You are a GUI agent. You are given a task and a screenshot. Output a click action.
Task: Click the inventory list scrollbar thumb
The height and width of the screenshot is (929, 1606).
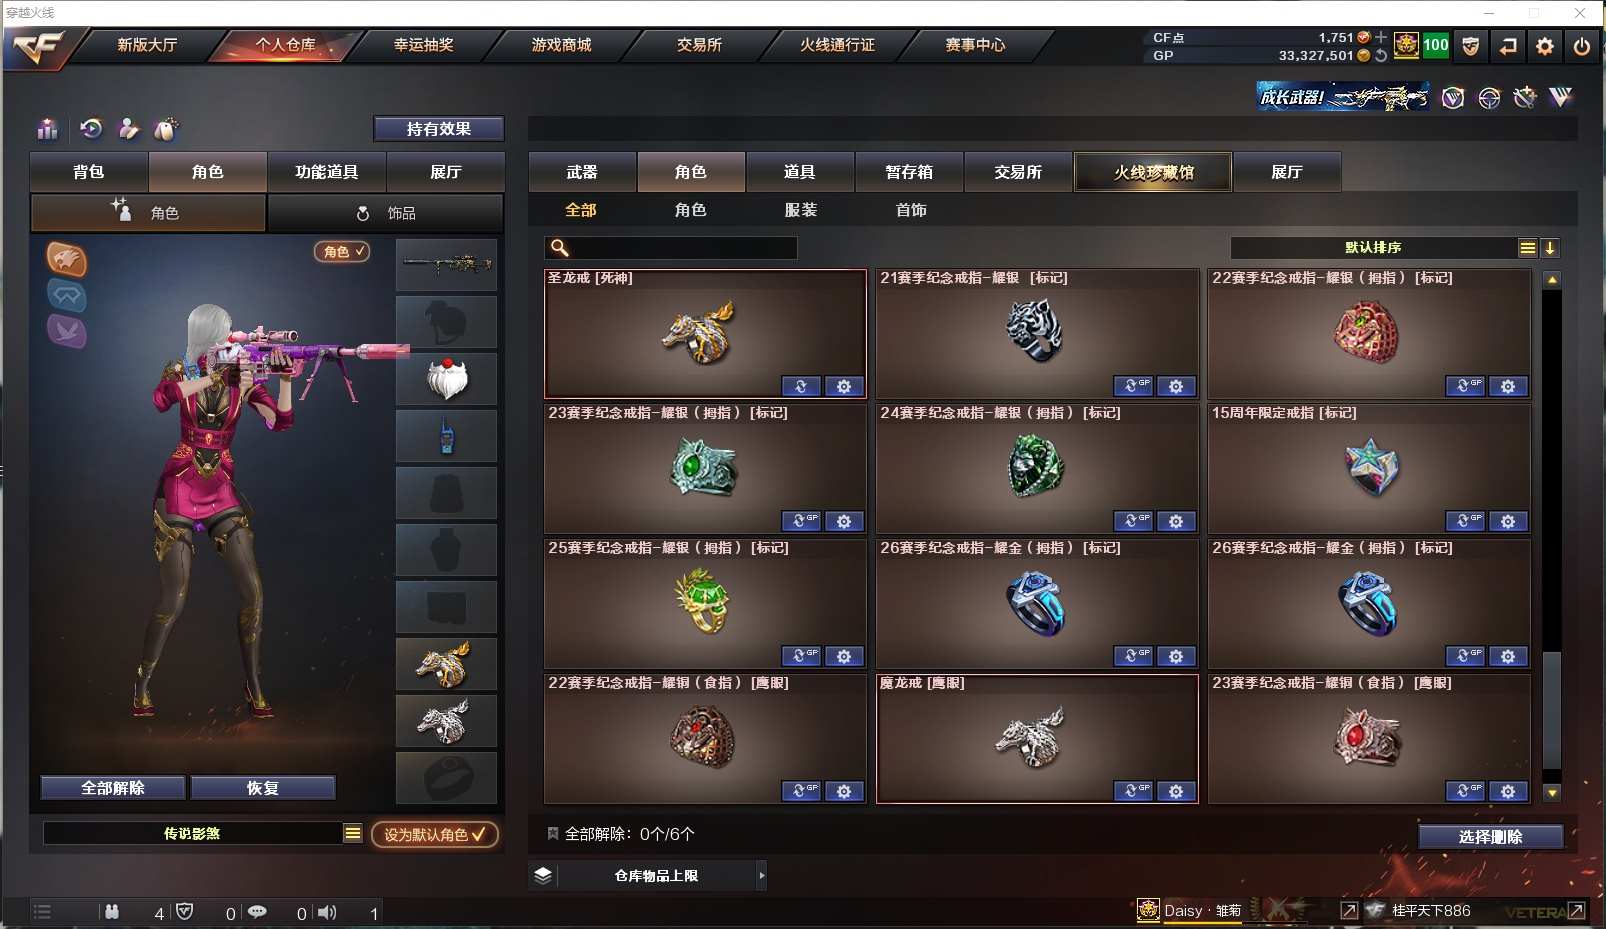1552,710
